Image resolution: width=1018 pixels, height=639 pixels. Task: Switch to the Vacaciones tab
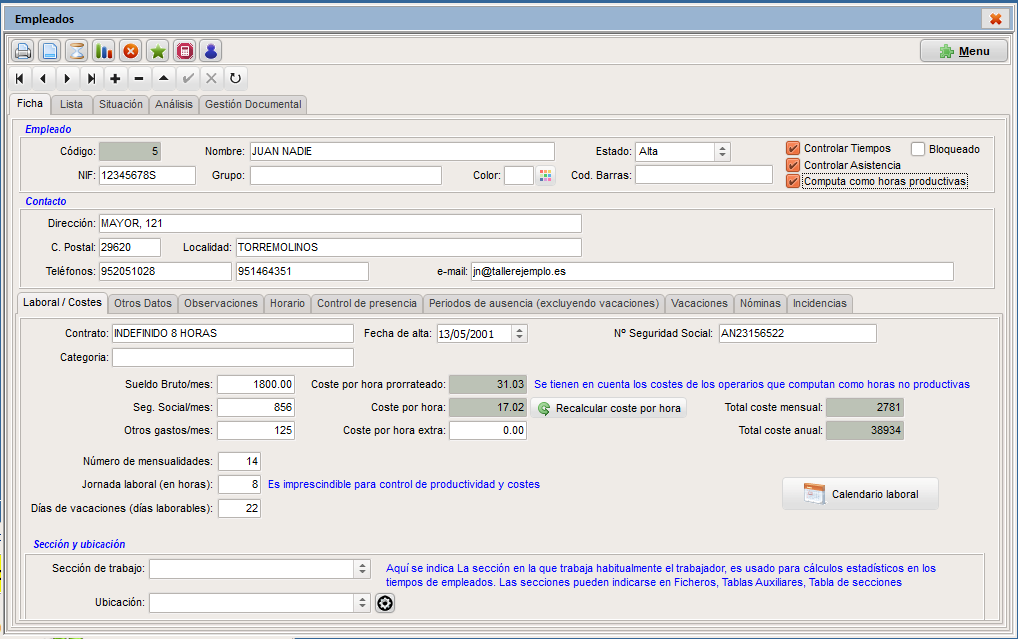click(699, 303)
